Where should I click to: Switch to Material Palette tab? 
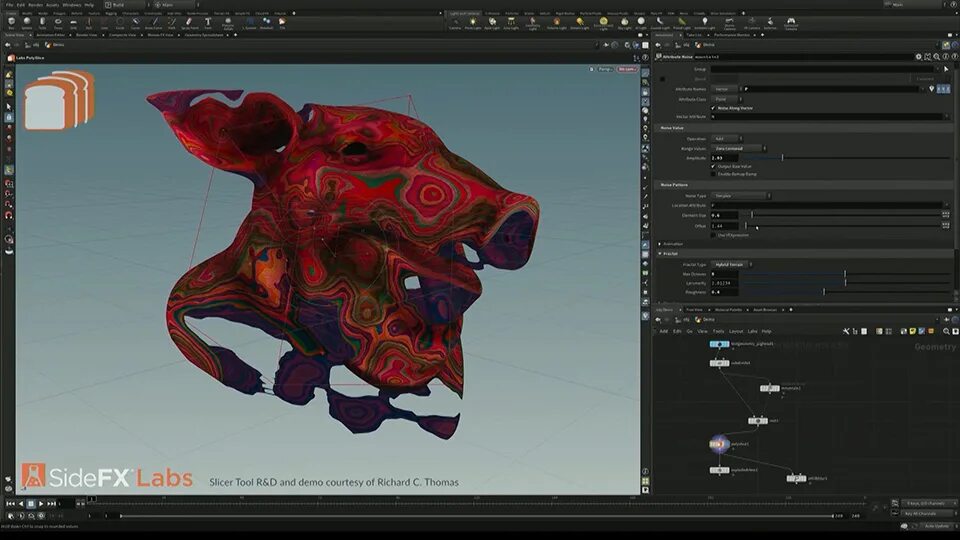click(728, 310)
